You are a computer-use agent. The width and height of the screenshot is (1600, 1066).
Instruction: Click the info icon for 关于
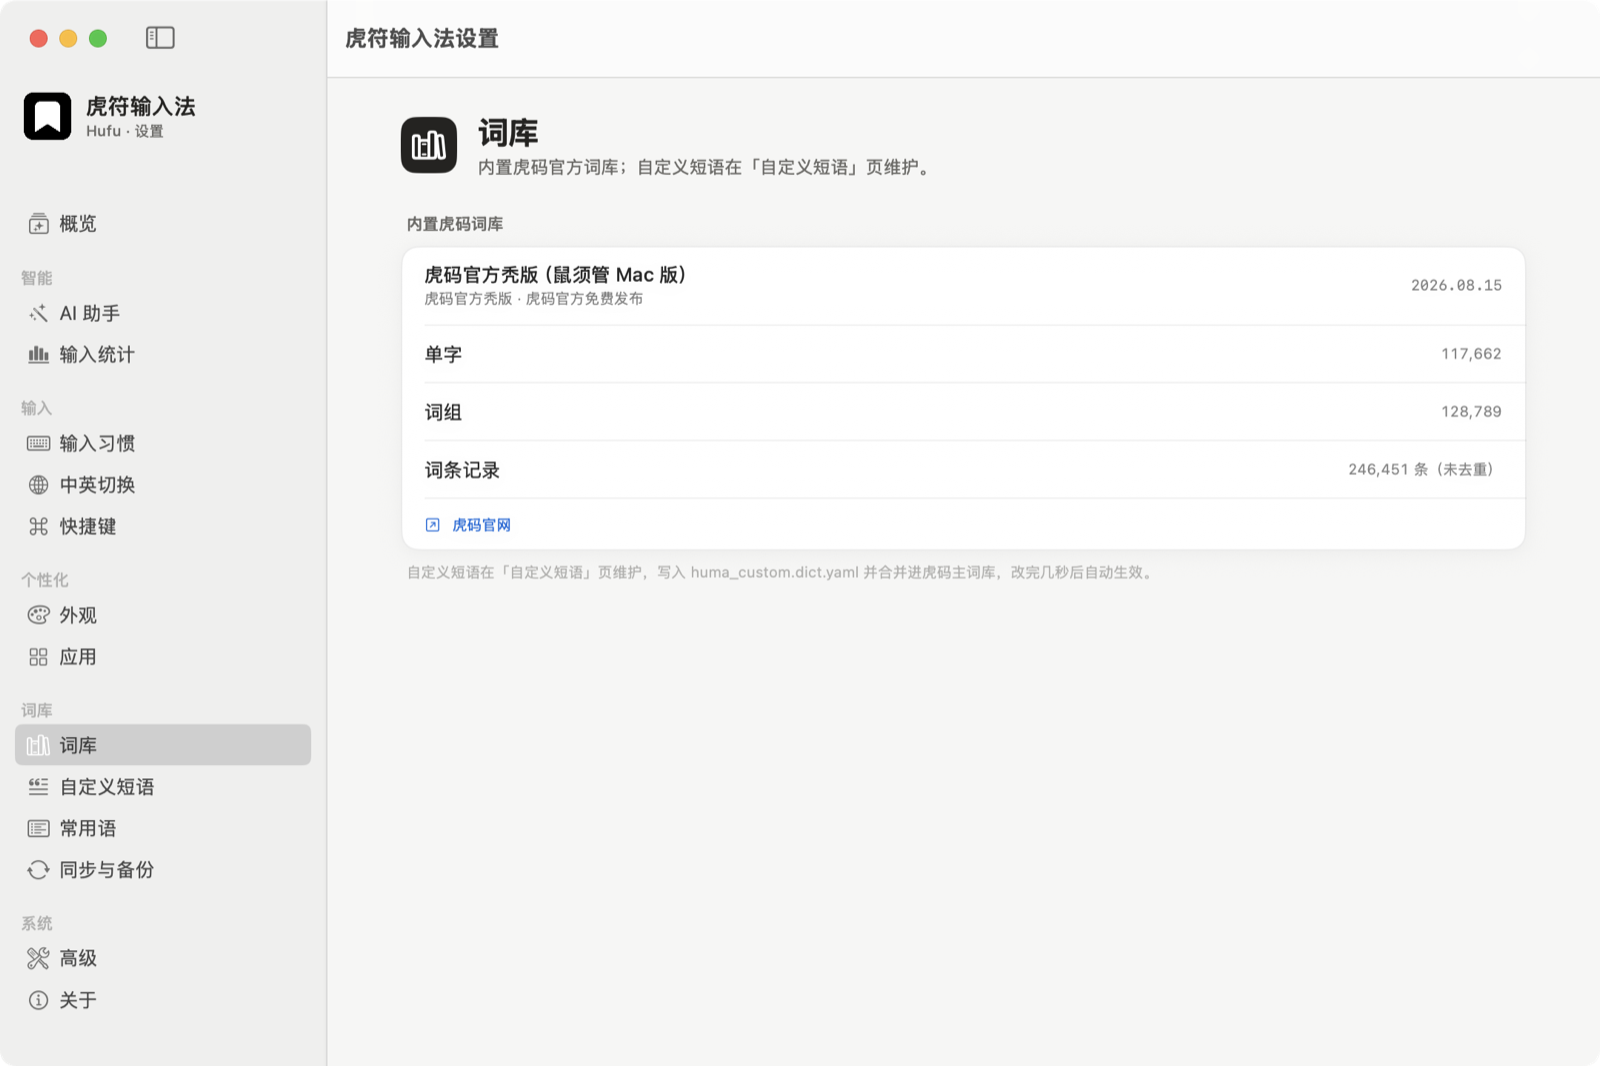pyautogui.click(x=38, y=1001)
